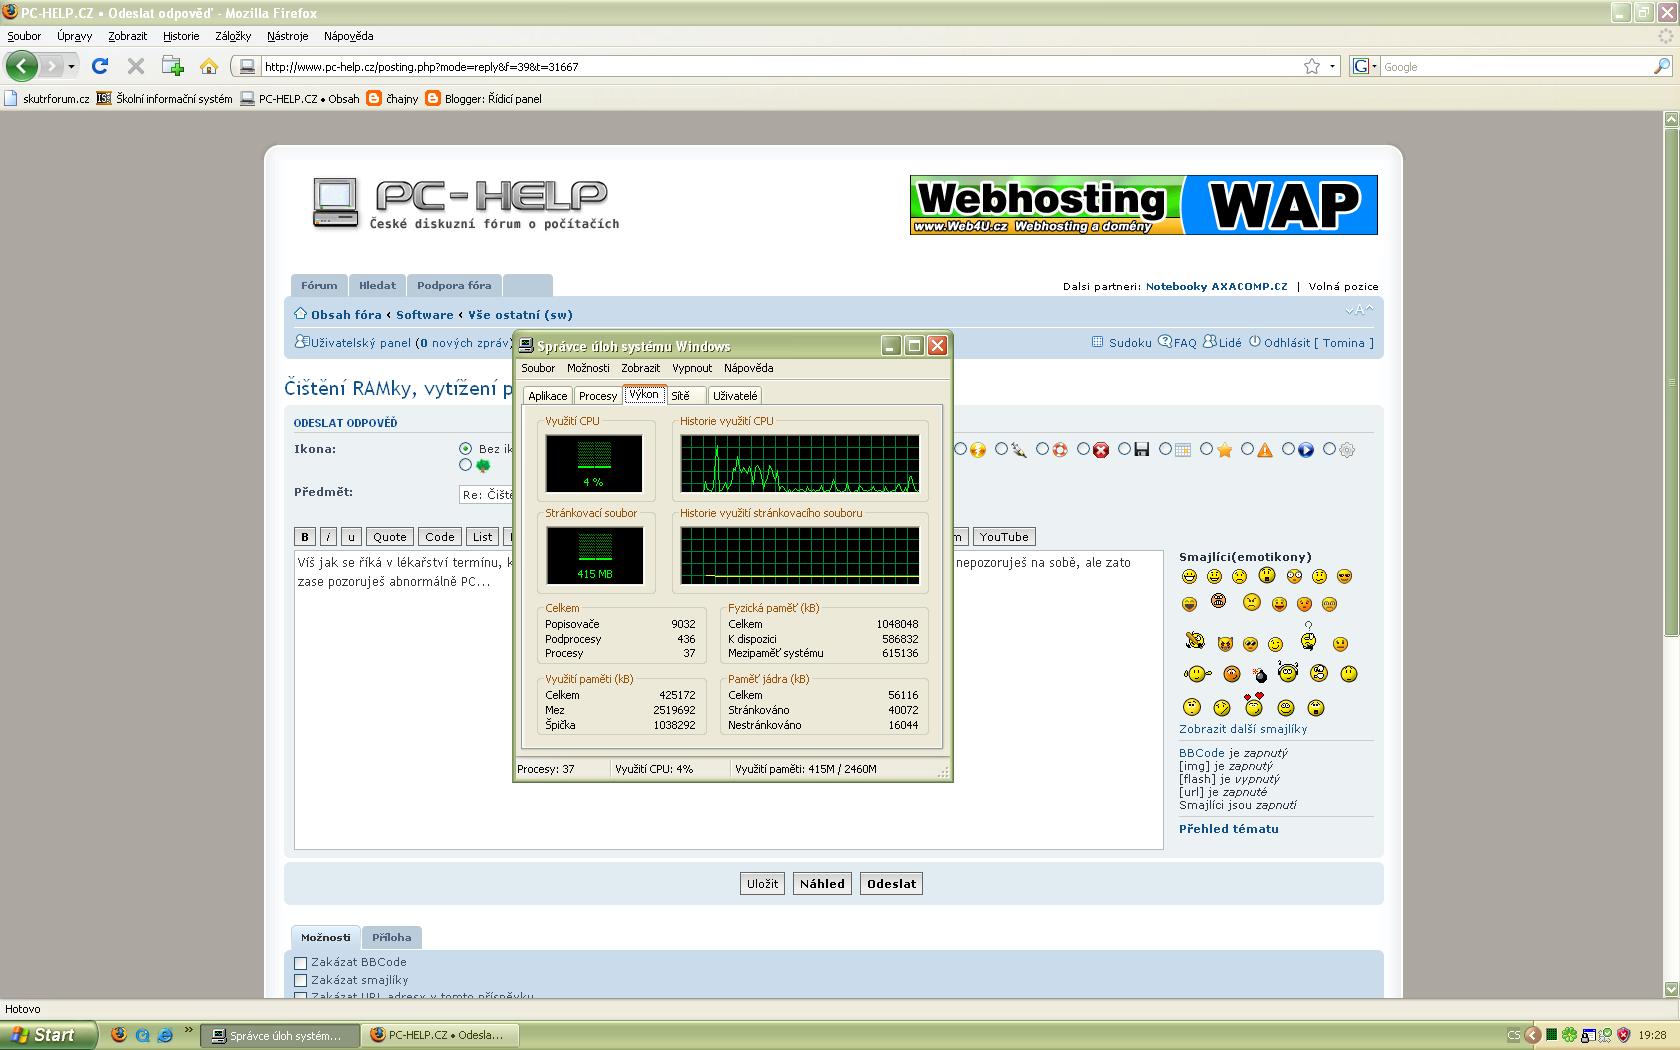Open the skutrforum.cz bookmark
The height and width of the screenshot is (1050, 1680).
pos(47,99)
